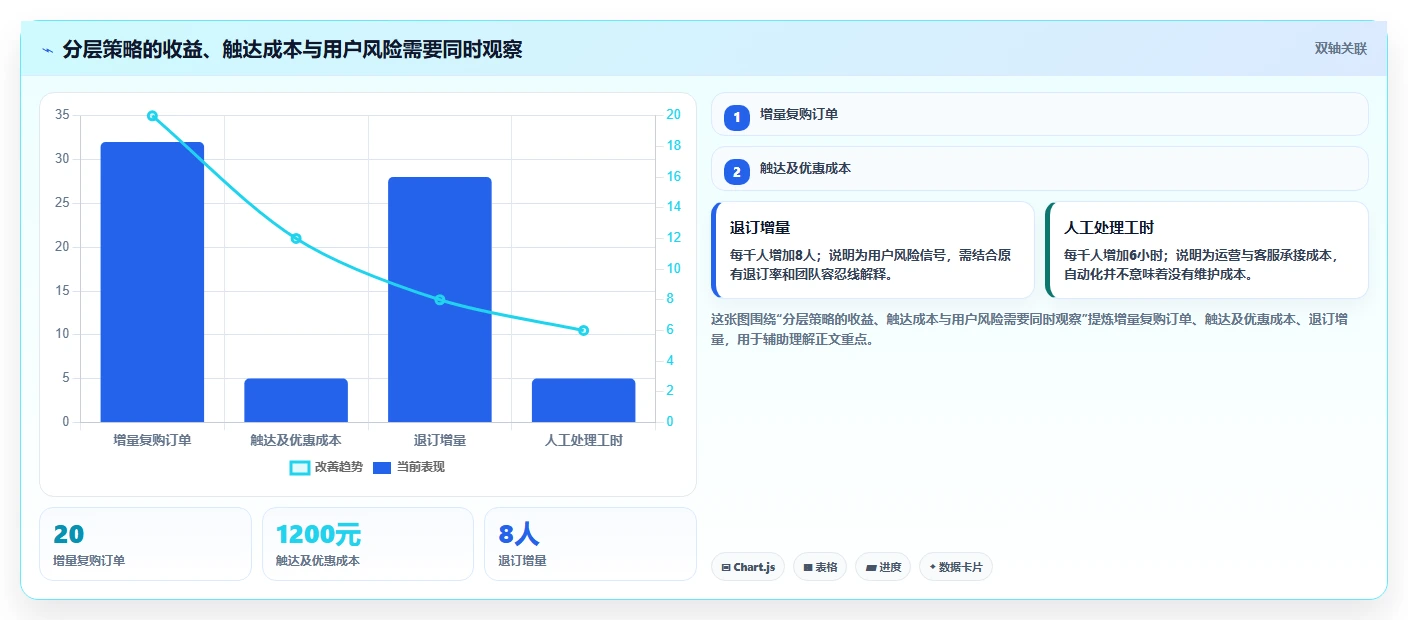Toggle the 当前表现 legend swatch
This screenshot has height=620, width=1408.
pos(382,467)
